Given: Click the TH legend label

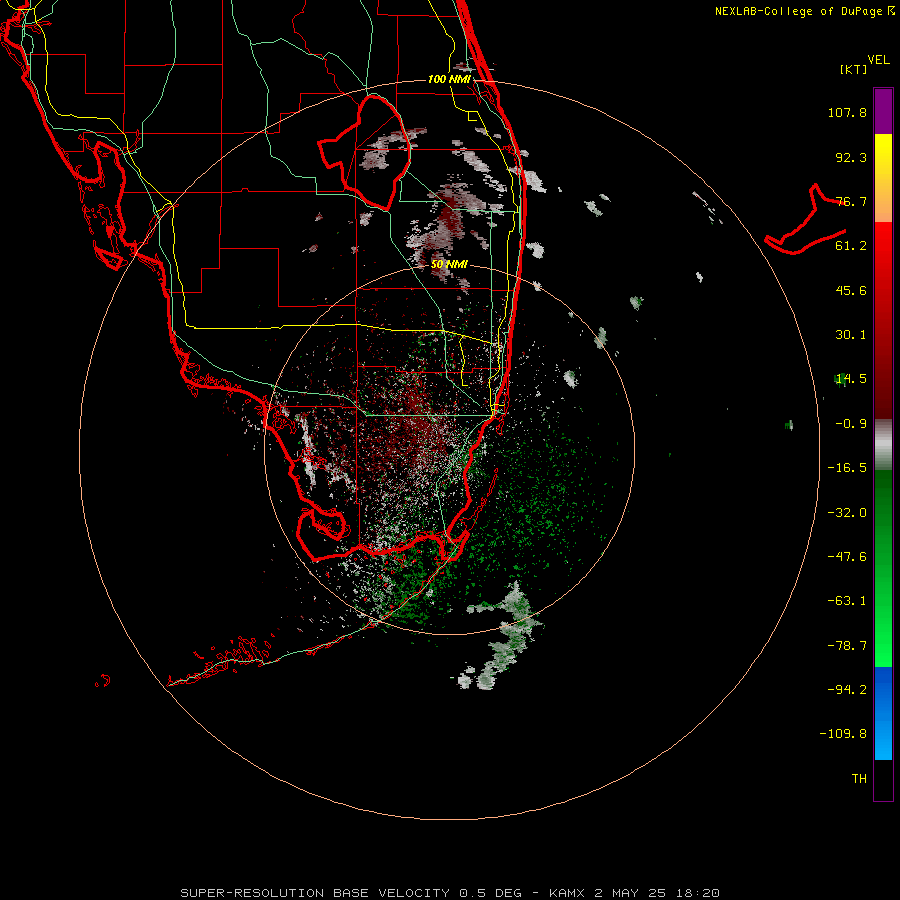Looking at the screenshot, I should [x=859, y=778].
